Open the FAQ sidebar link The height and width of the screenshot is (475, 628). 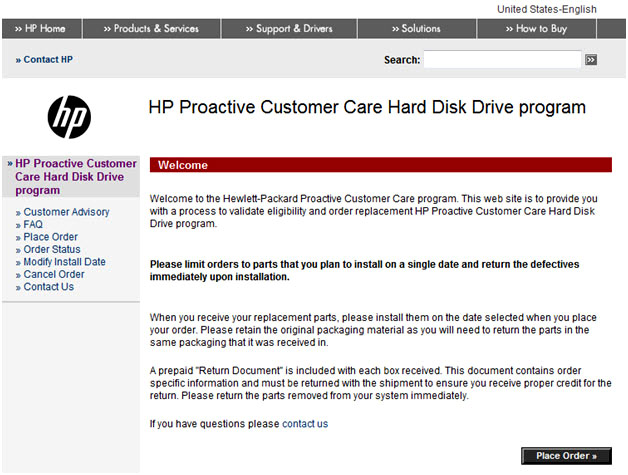(33, 225)
